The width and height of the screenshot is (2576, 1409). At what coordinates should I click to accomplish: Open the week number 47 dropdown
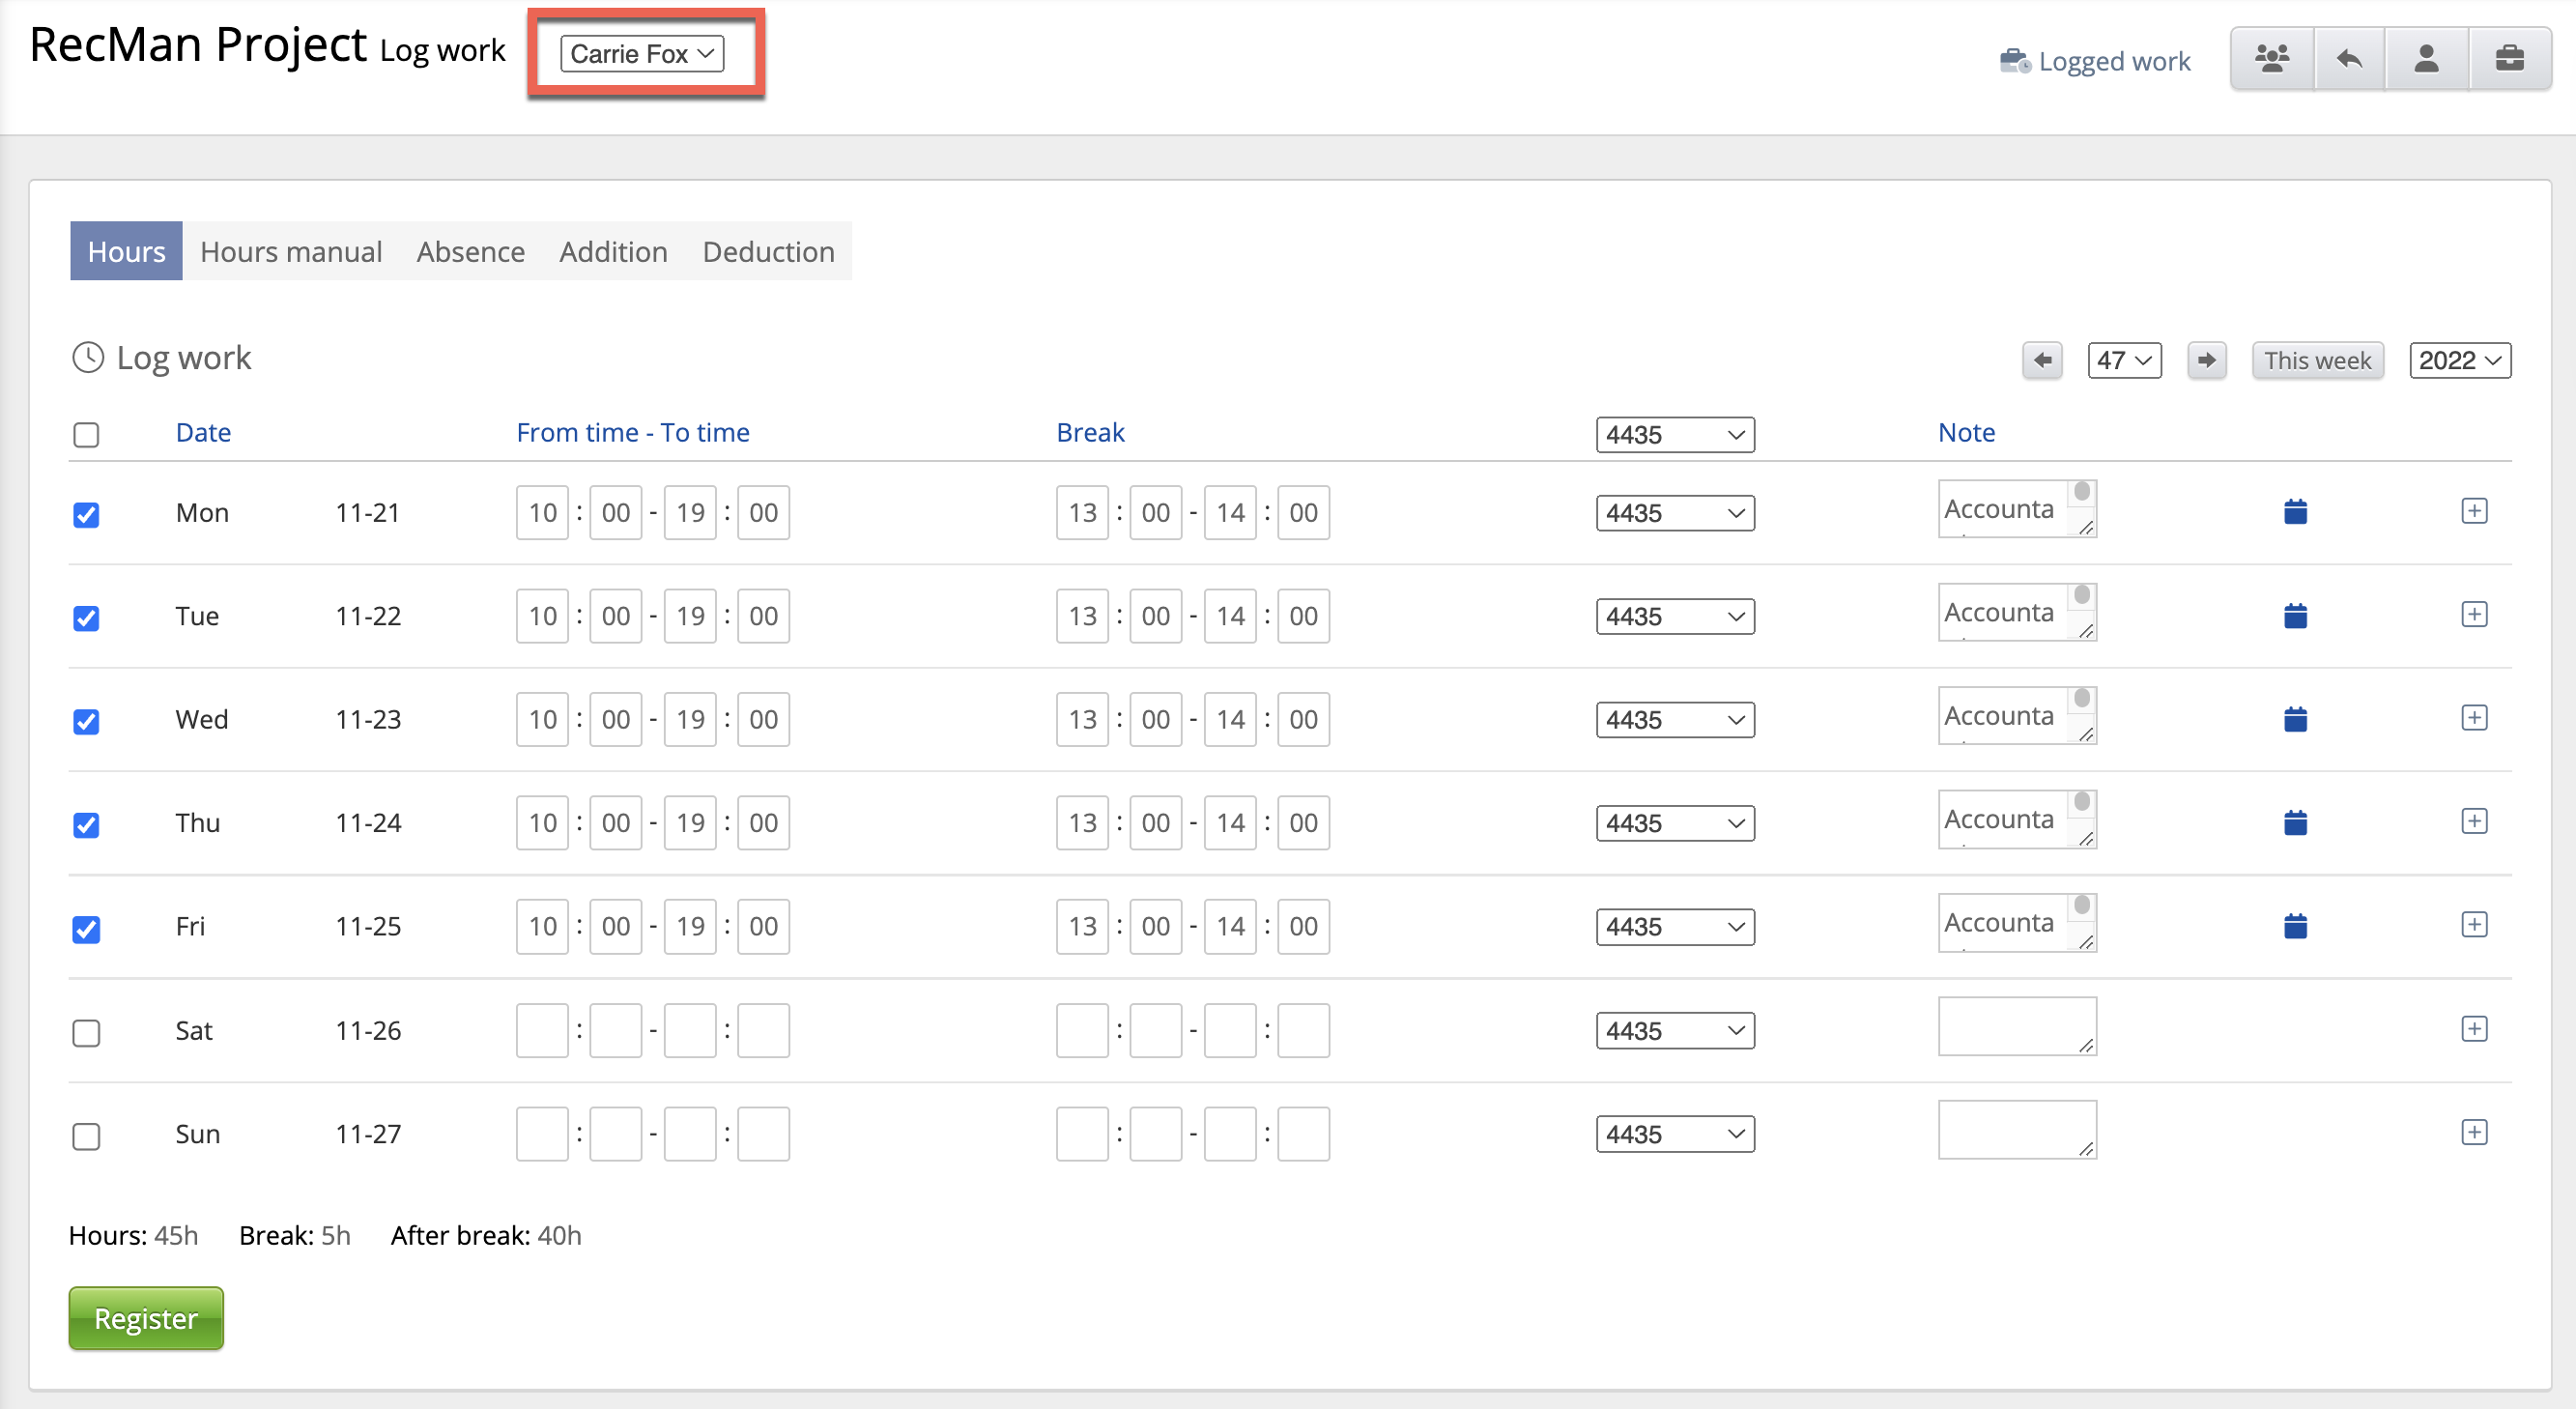click(2124, 360)
